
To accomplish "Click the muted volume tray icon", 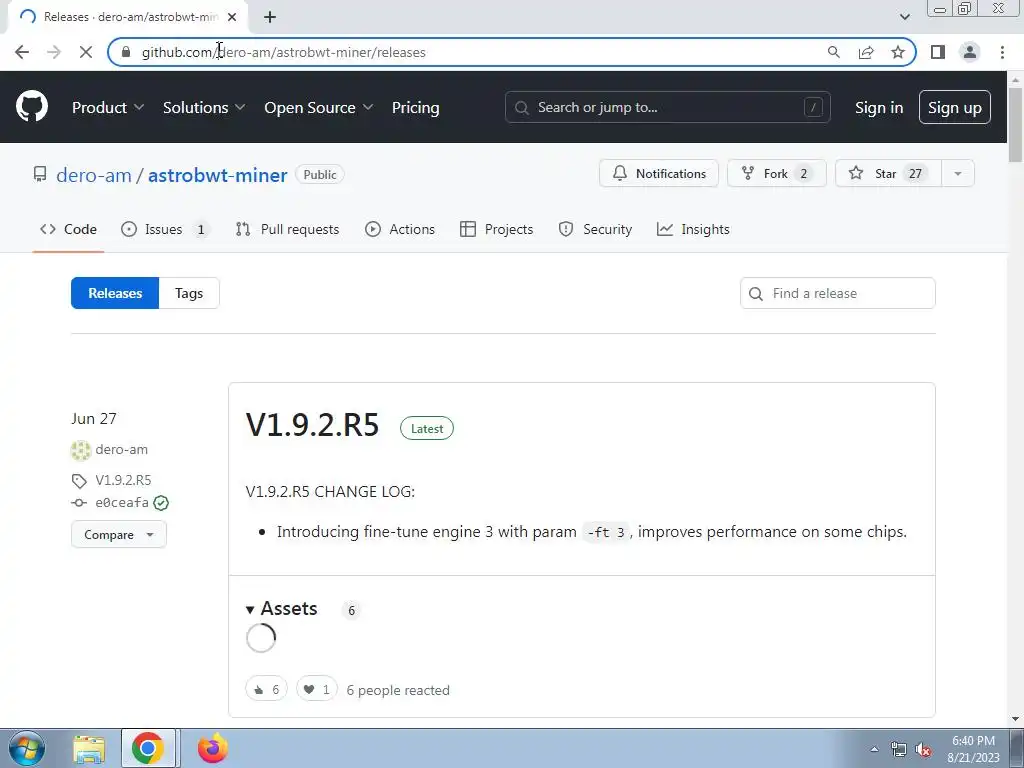I will point(923,750).
